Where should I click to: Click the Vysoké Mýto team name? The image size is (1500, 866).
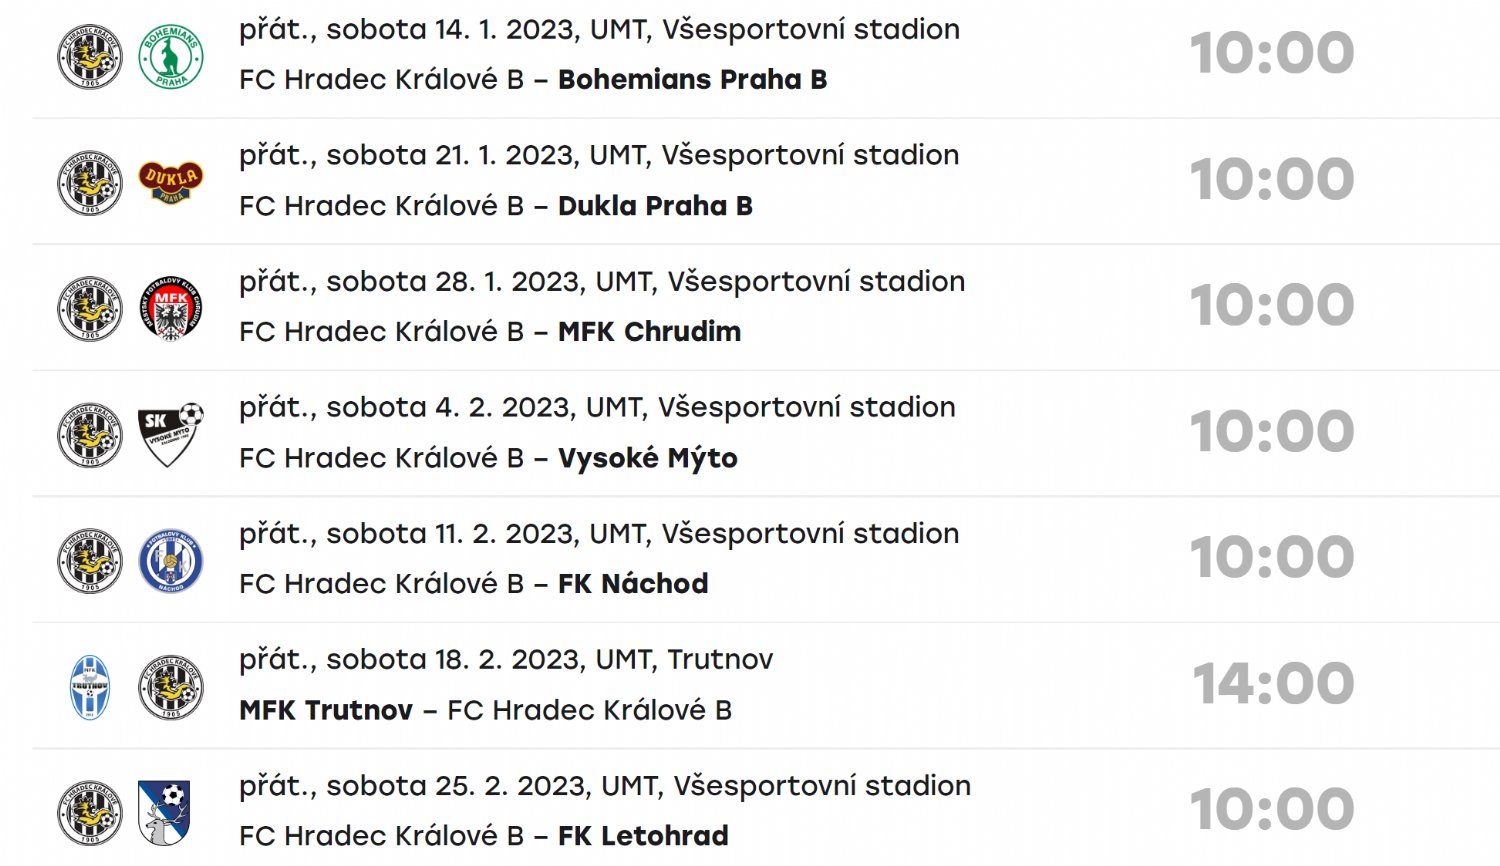click(647, 458)
